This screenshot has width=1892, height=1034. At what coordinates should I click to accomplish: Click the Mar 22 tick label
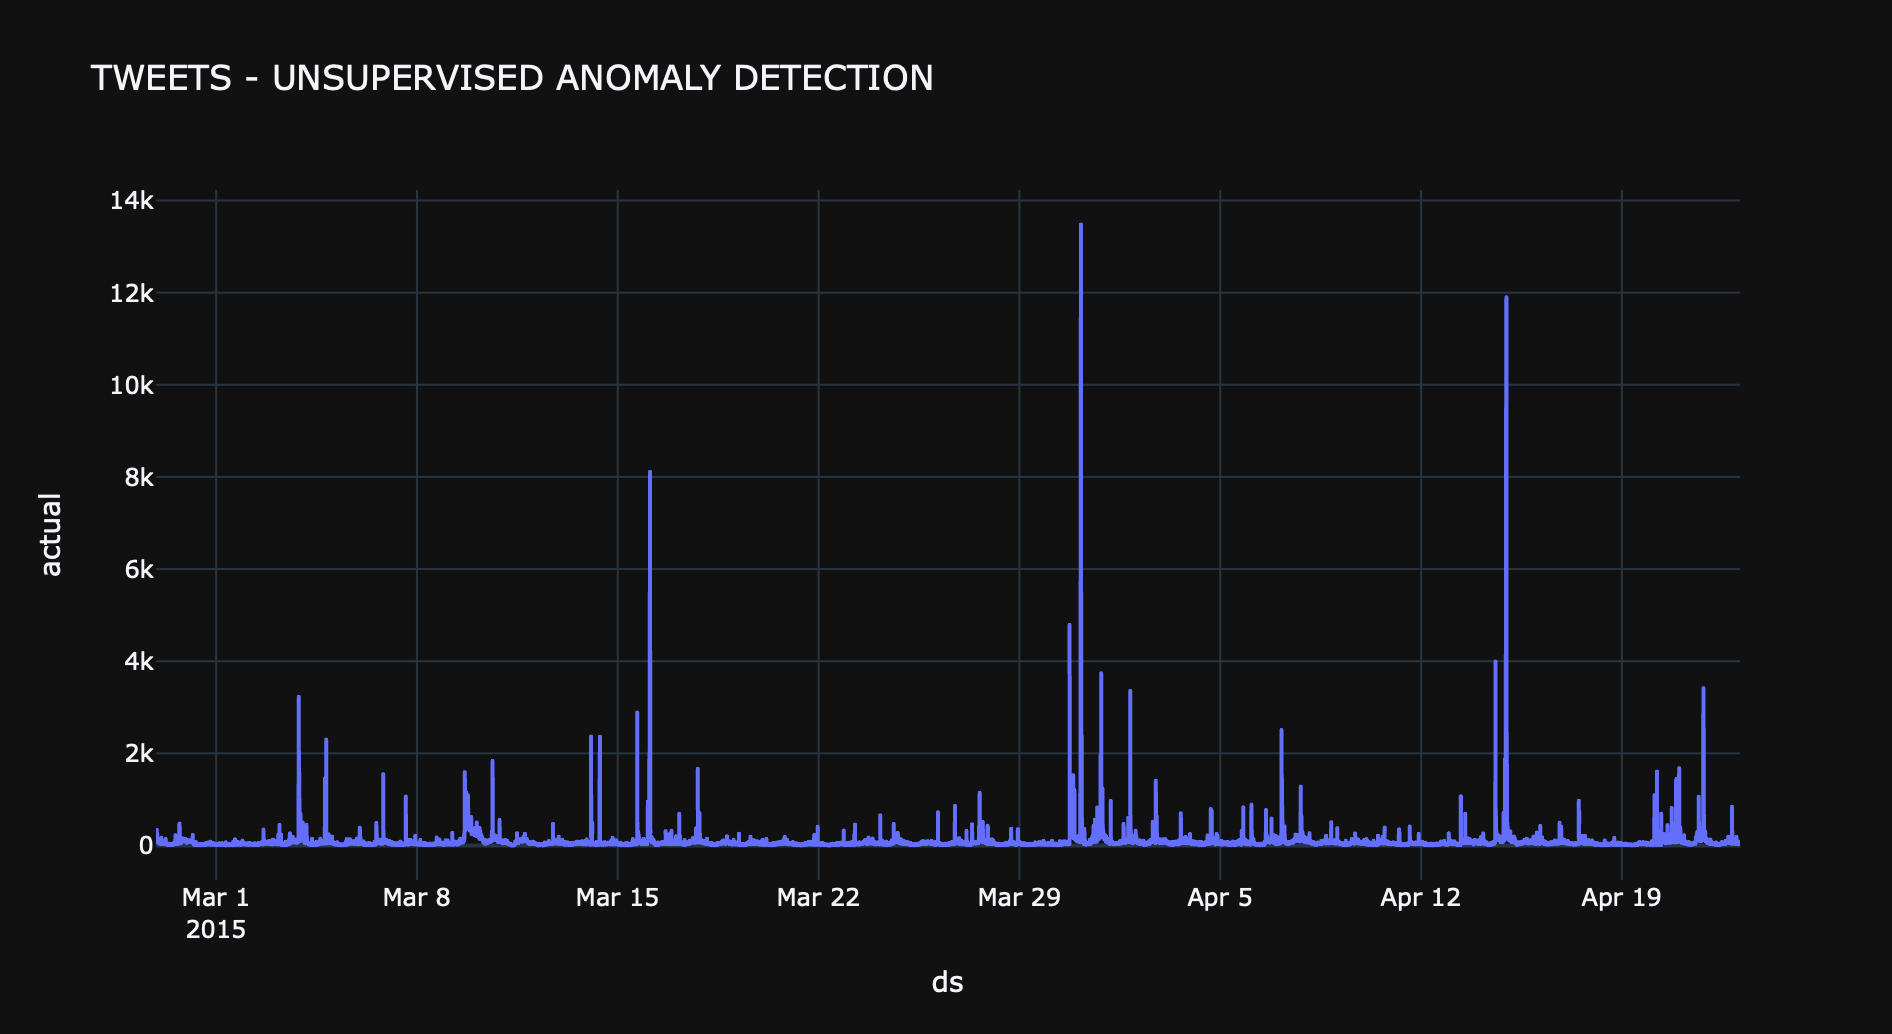[819, 897]
